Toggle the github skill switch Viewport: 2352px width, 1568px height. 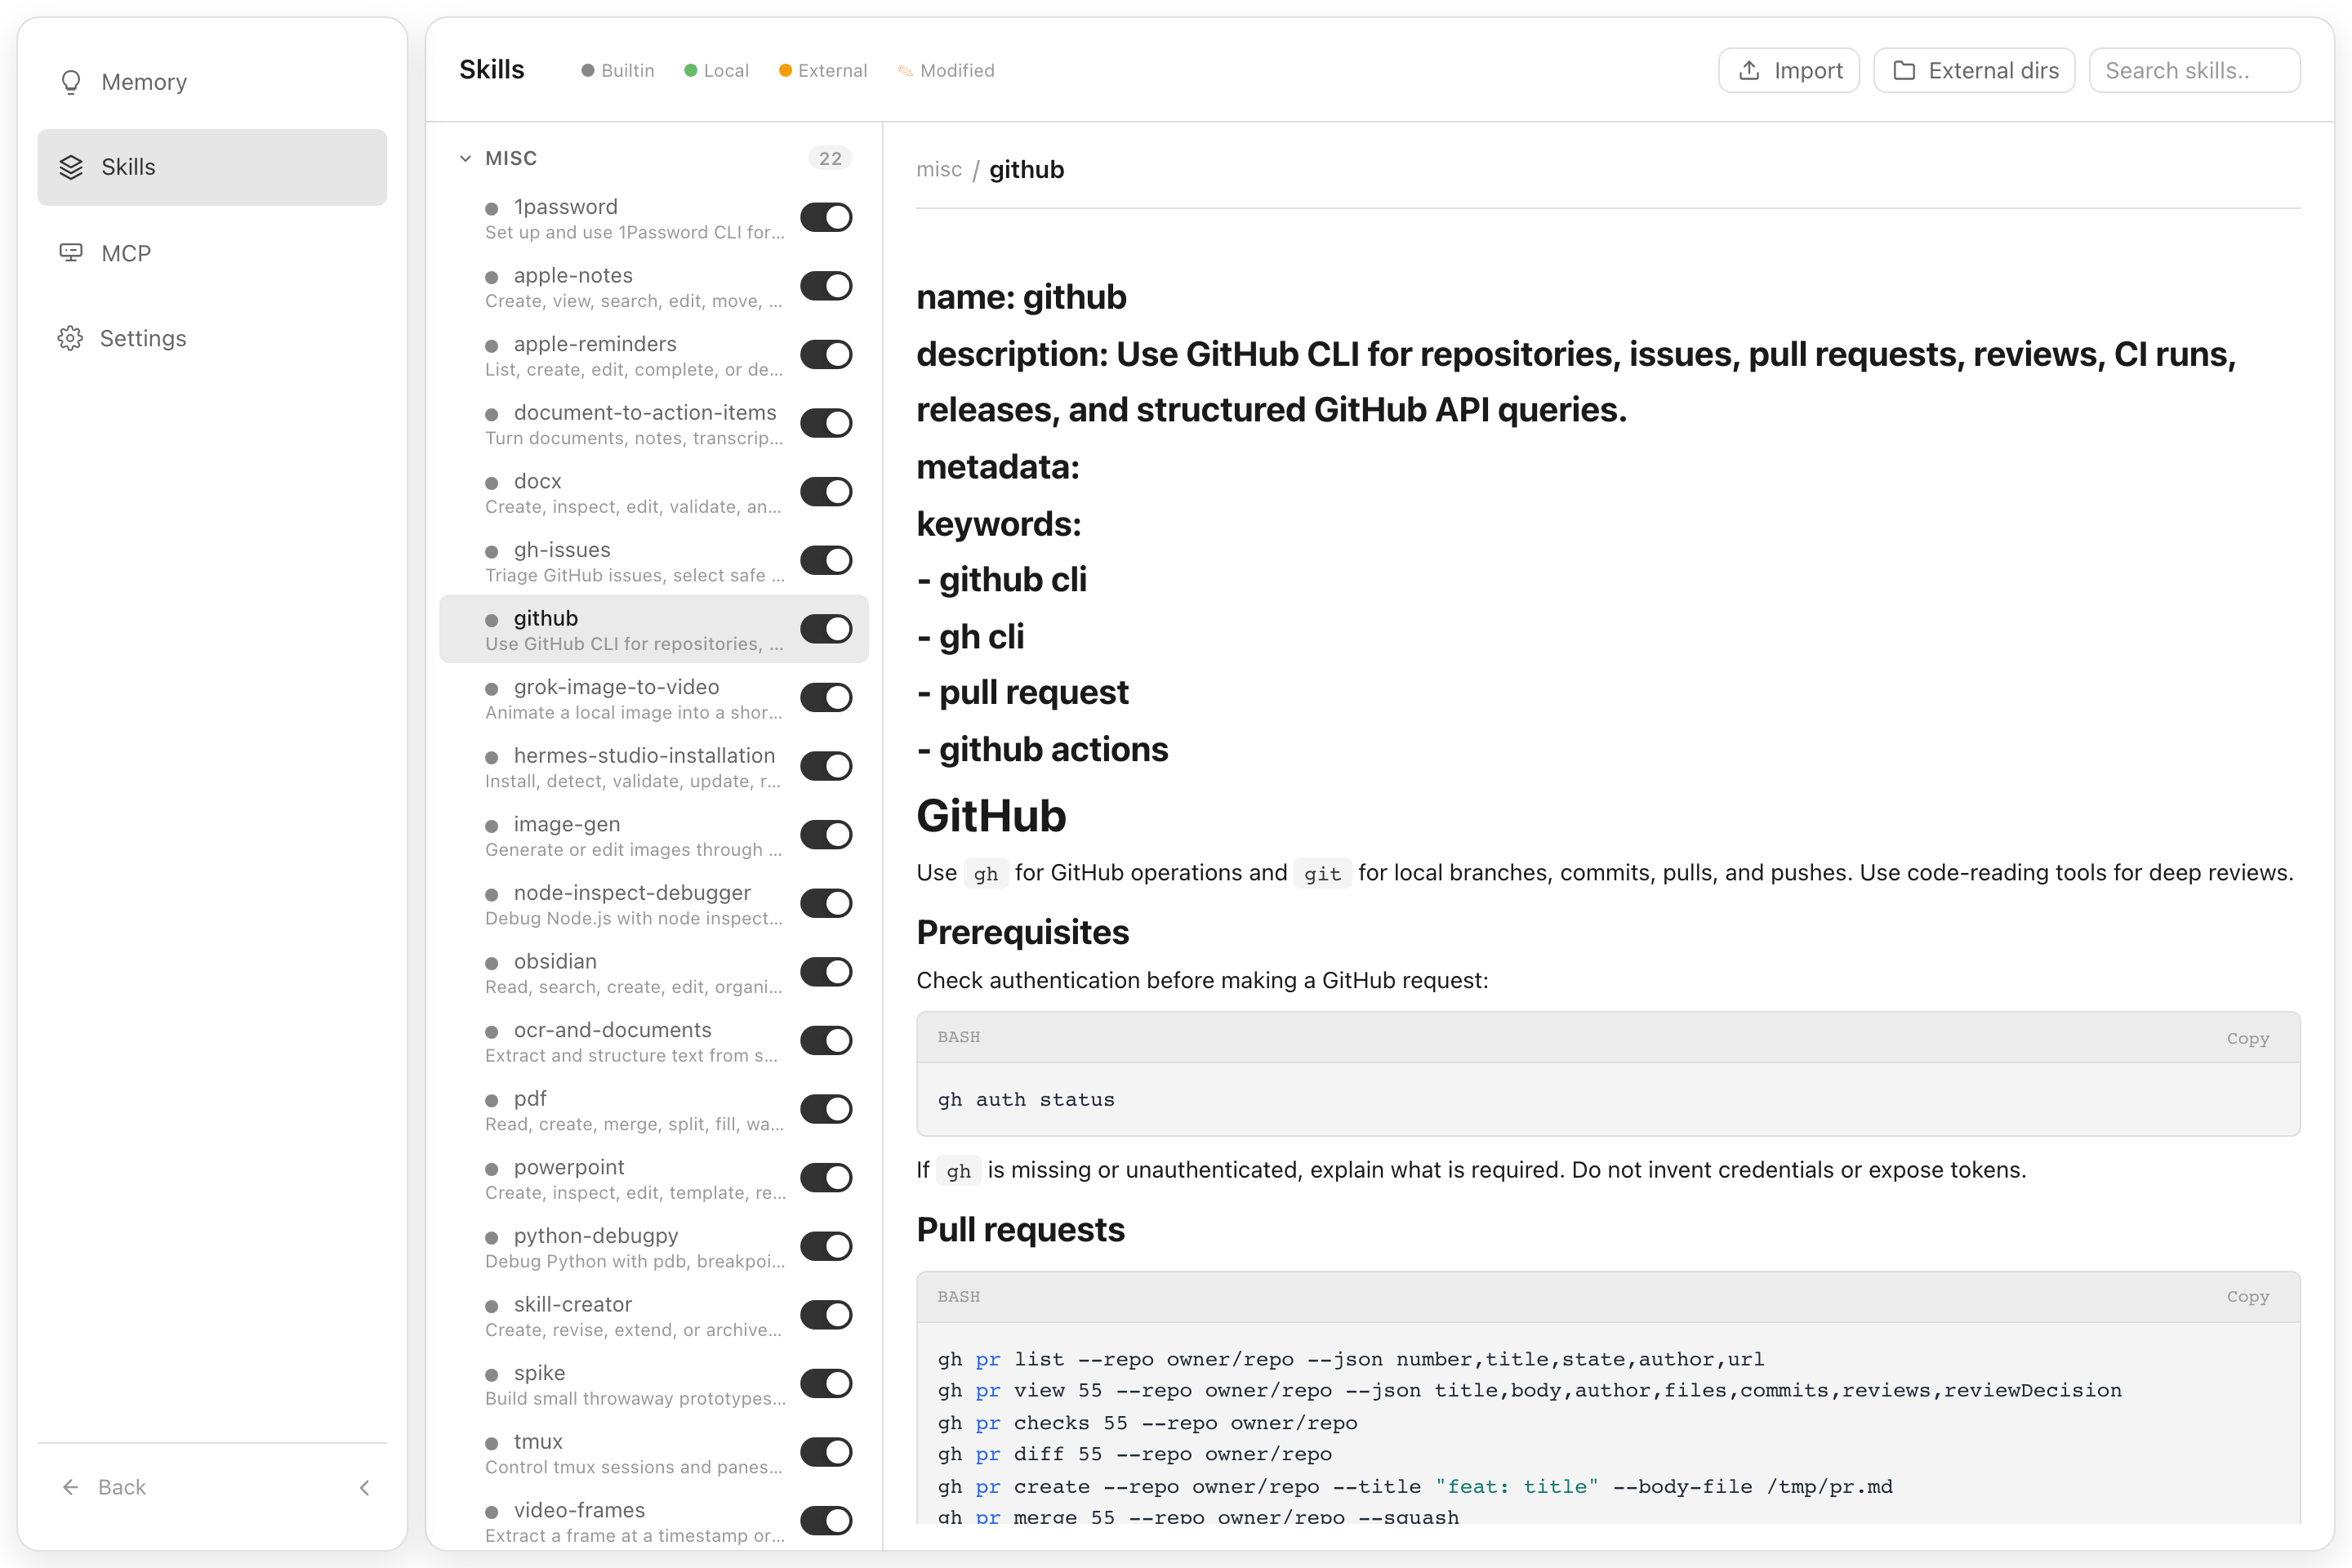coord(826,629)
